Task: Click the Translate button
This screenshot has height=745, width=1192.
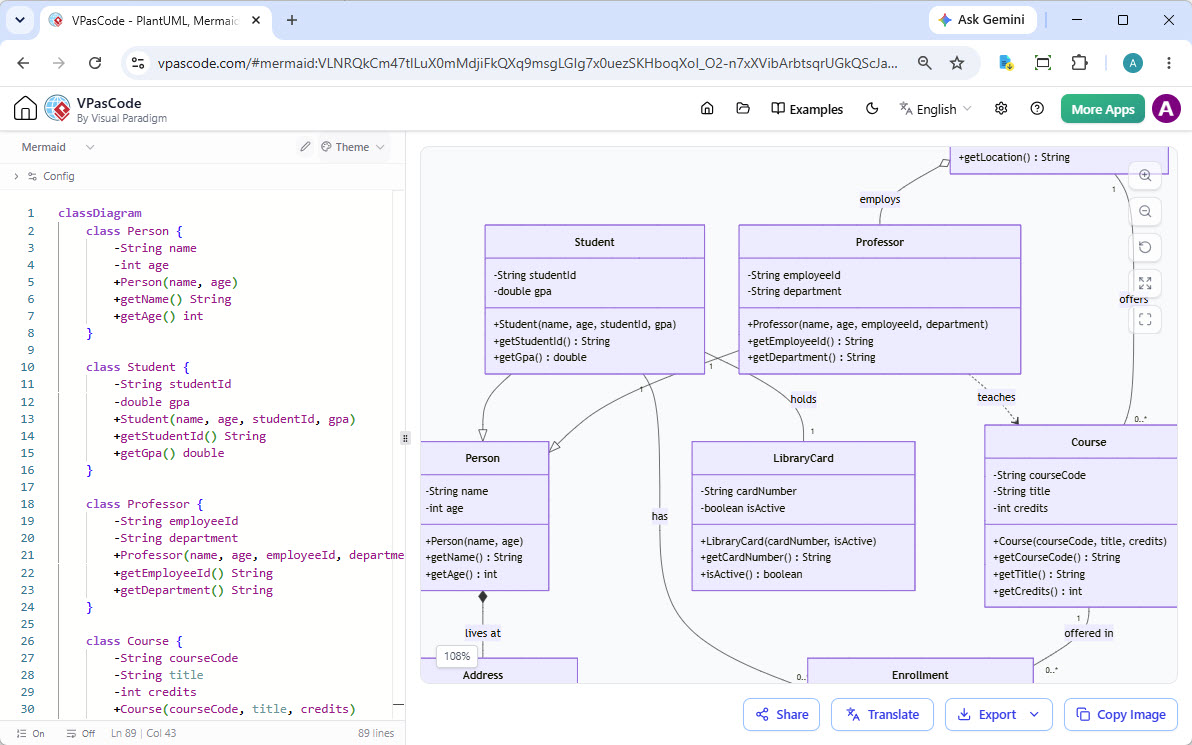Action: [882, 715]
